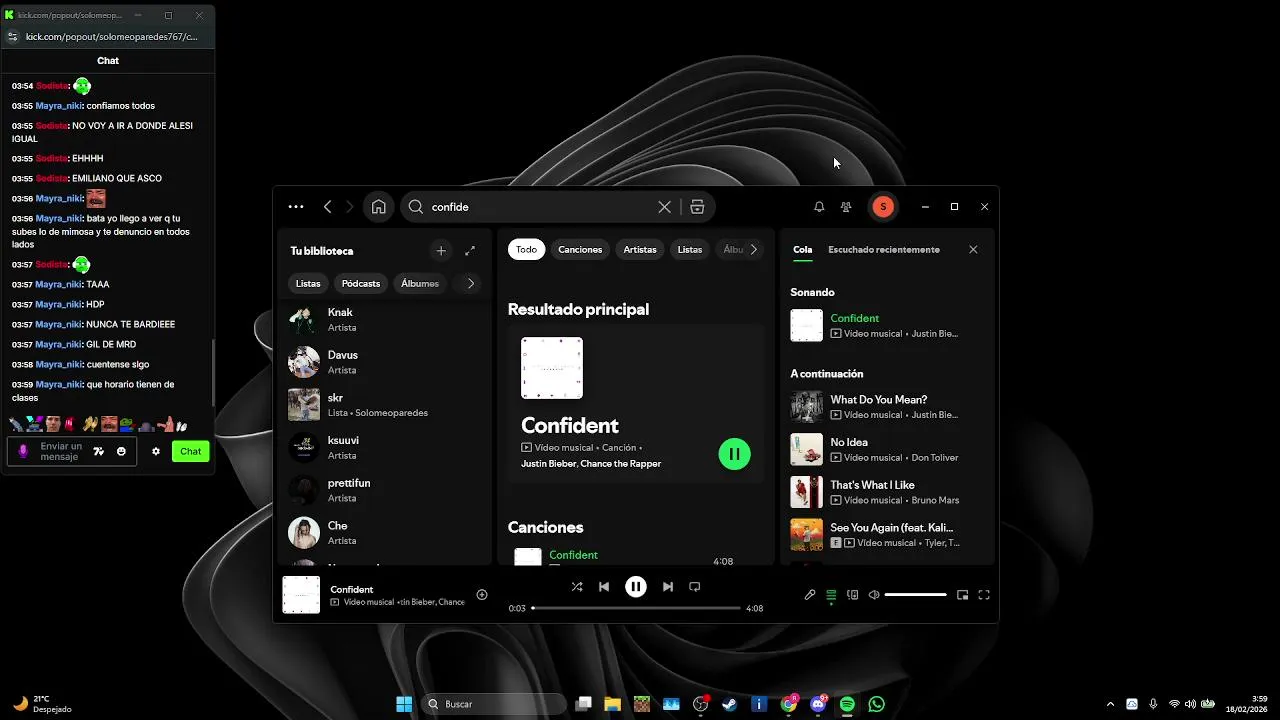Viewport: 1280px width, 720px height.
Task: Toggle repeat in the player bar
Action: (695, 587)
